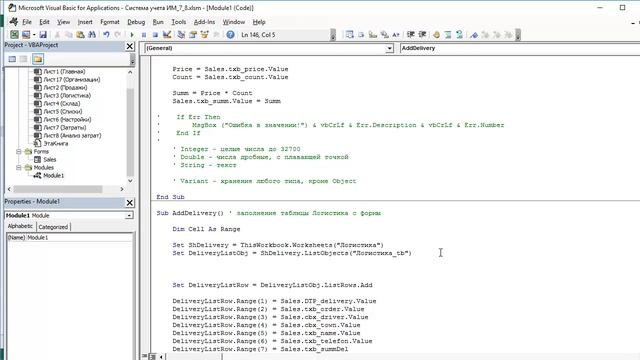Open the Window menu
640x360 pixels.
click(233, 22)
